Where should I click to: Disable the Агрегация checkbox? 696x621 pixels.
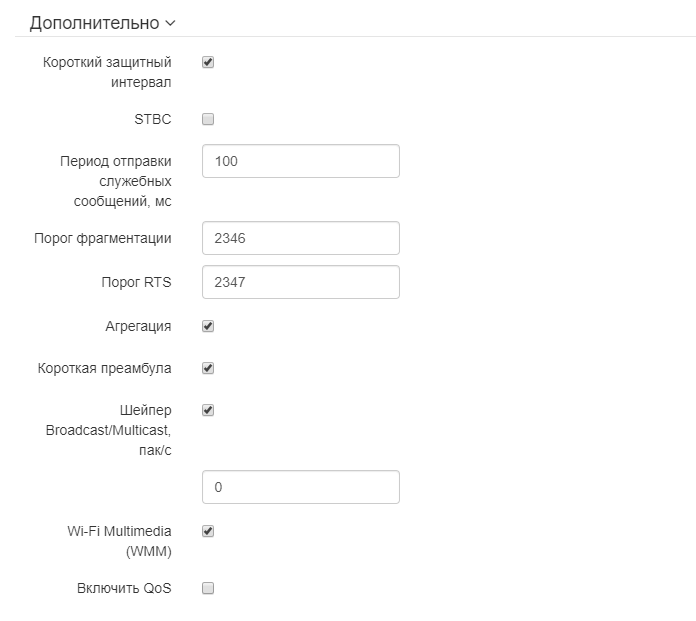208,326
